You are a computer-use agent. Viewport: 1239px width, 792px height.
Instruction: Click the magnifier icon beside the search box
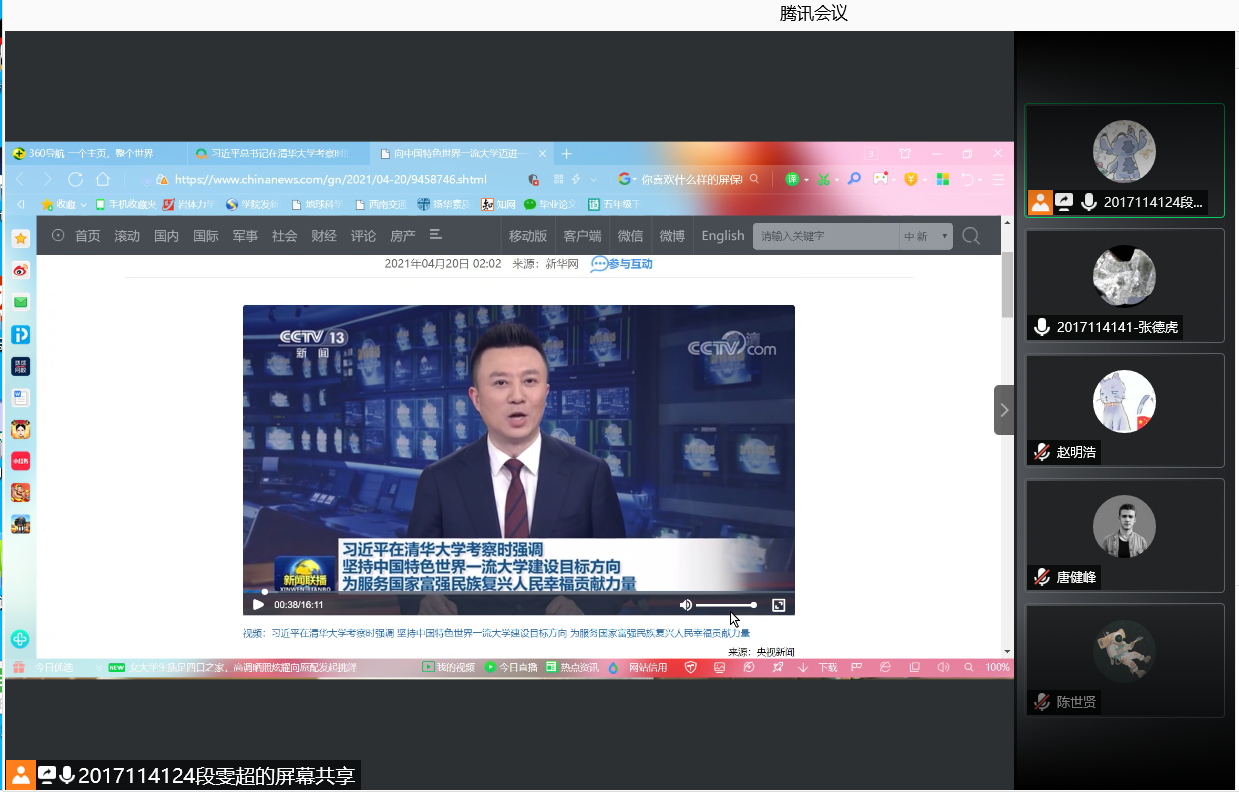pyautogui.click(x=971, y=237)
